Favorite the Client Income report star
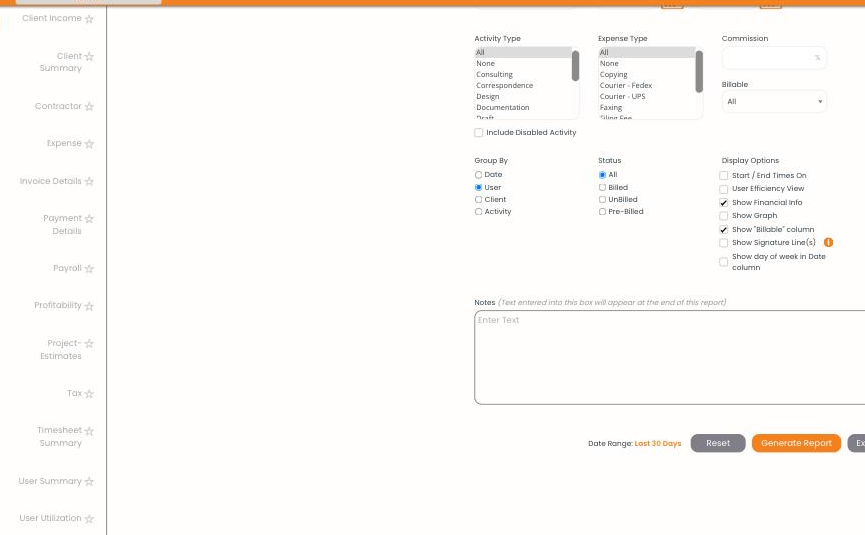 [x=89, y=19]
